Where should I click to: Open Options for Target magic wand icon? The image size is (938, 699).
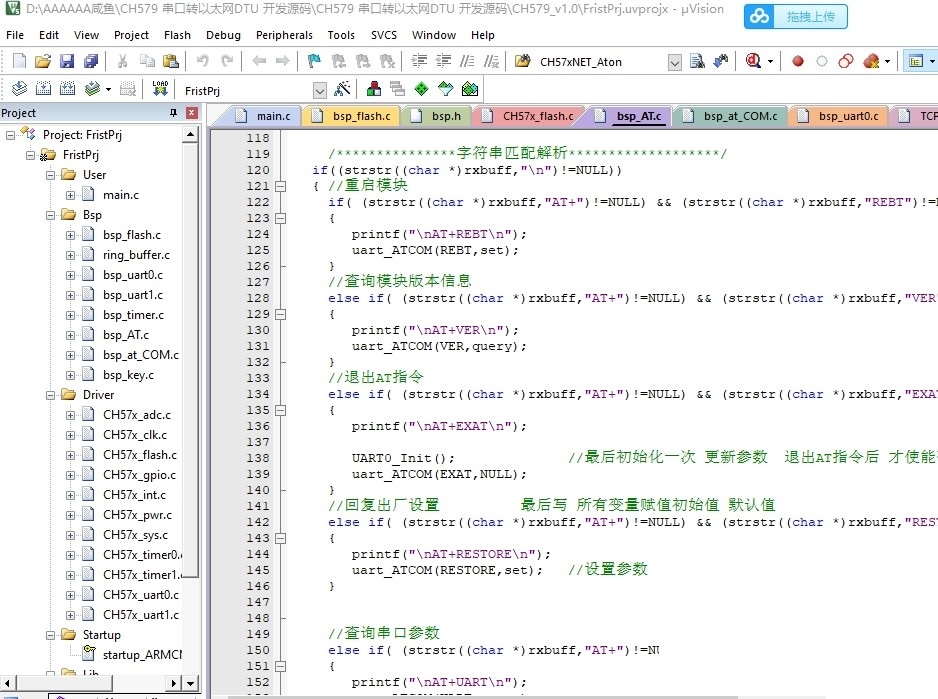pyautogui.click(x=342, y=89)
